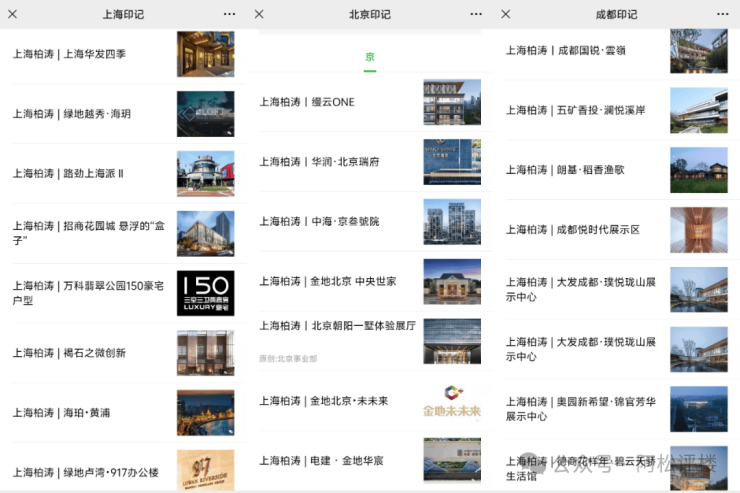Select the 京 tab
Screen dimensions: 740x493
pos(369,57)
